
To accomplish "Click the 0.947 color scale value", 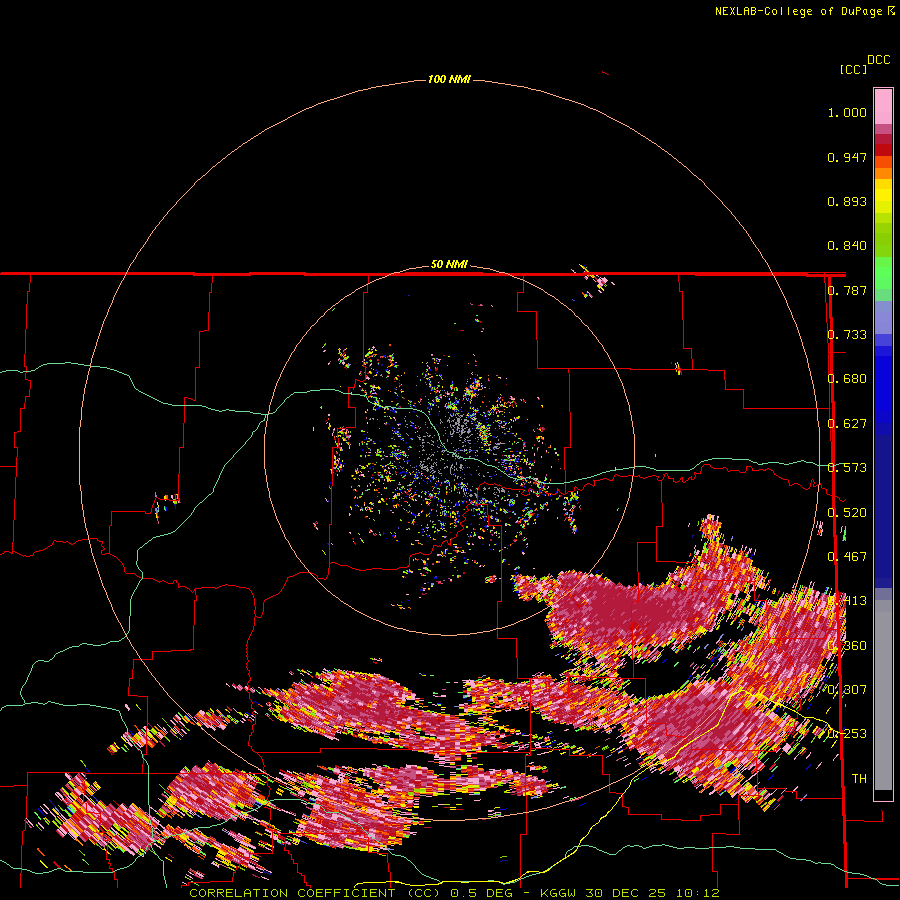I will tap(847, 157).
